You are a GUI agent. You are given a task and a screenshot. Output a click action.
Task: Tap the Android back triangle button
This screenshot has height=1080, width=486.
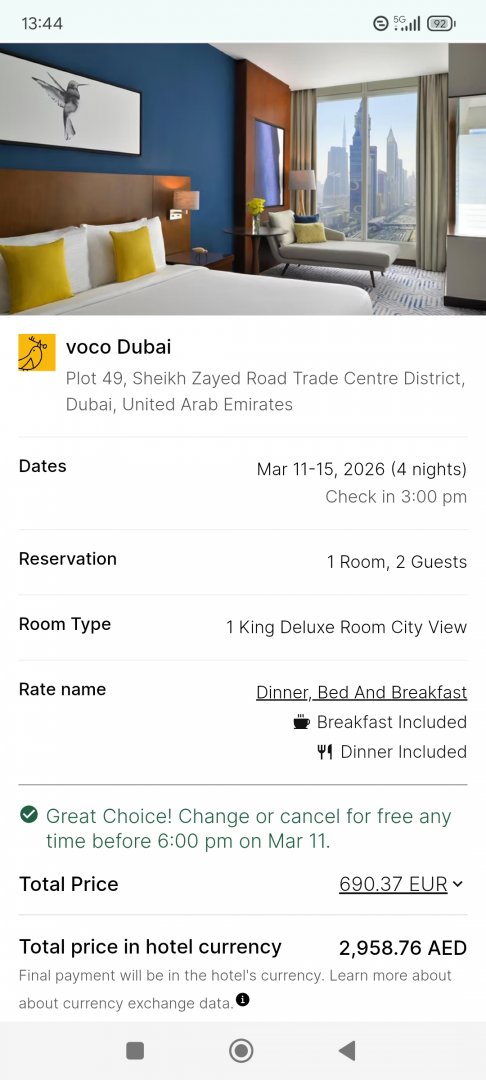point(348,1050)
